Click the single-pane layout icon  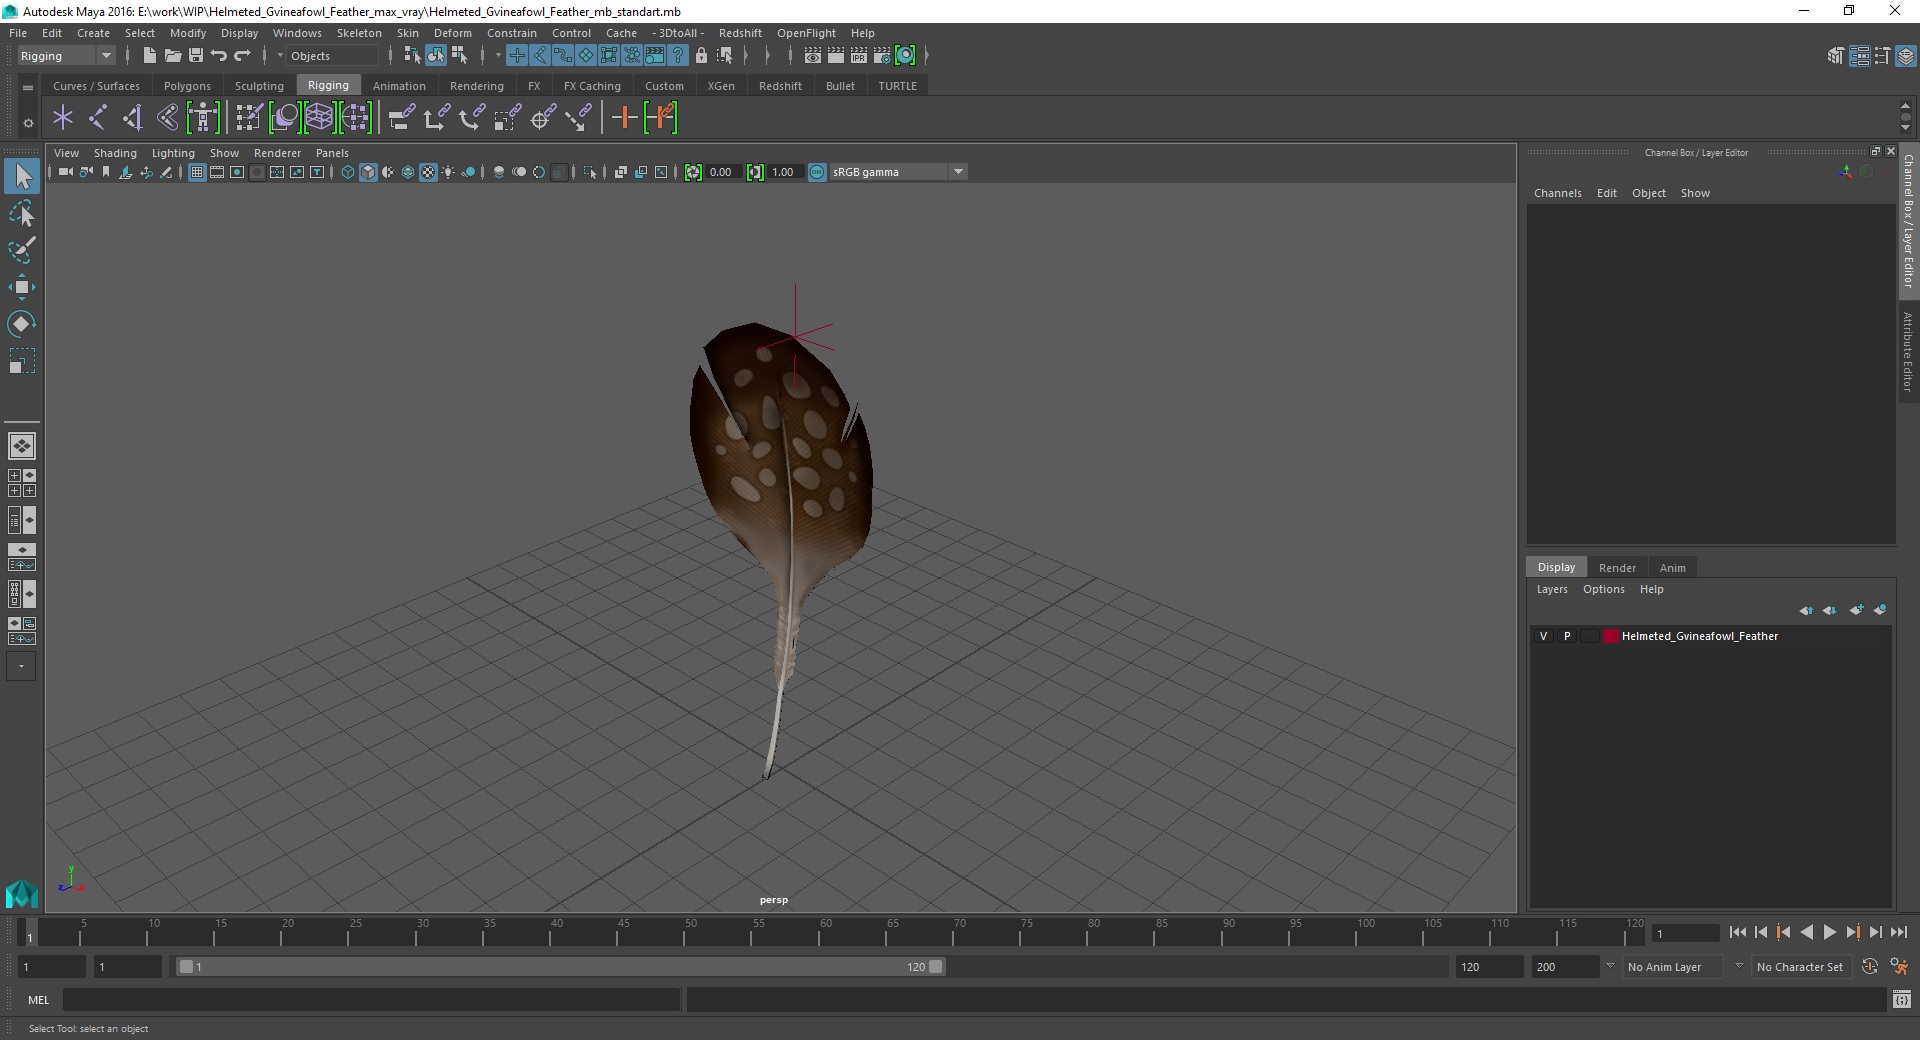click(x=21, y=446)
